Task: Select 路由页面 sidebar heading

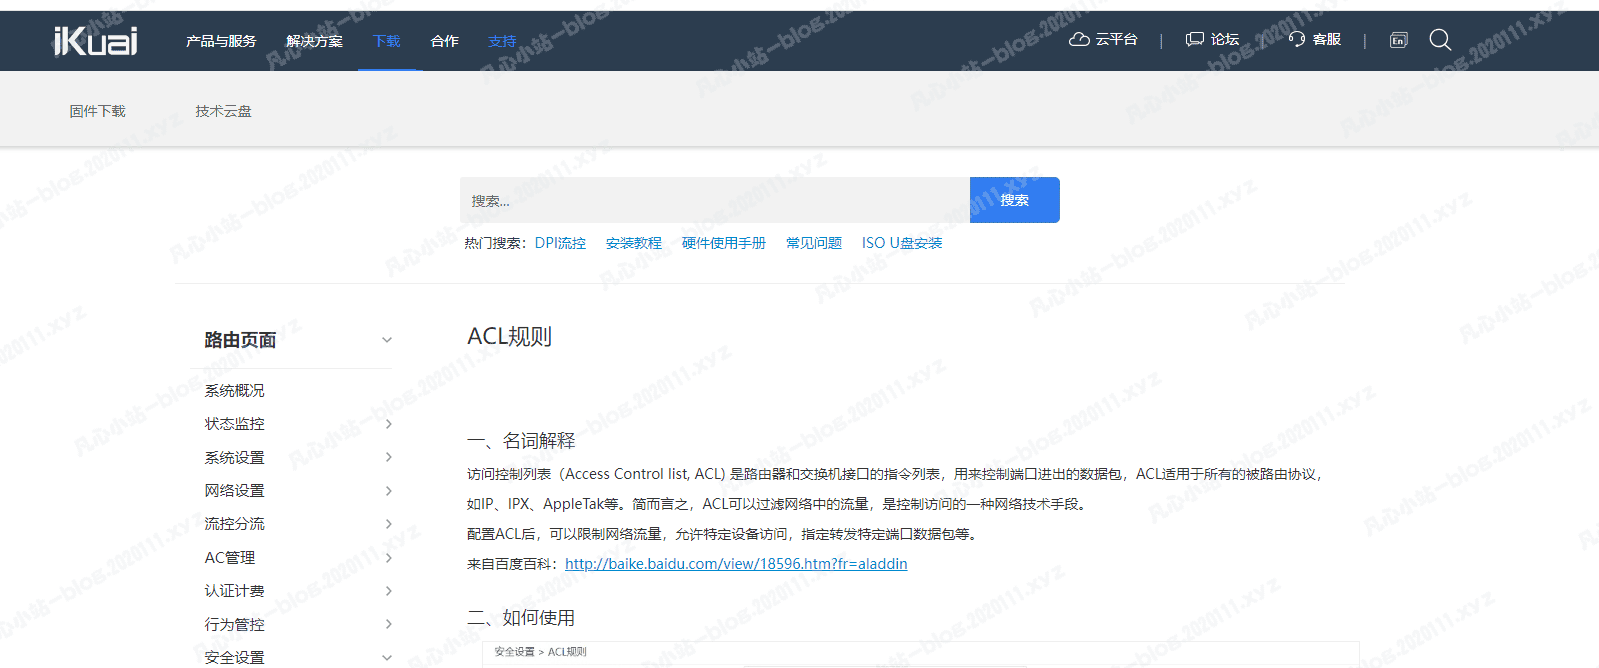Action: (240, 340)
